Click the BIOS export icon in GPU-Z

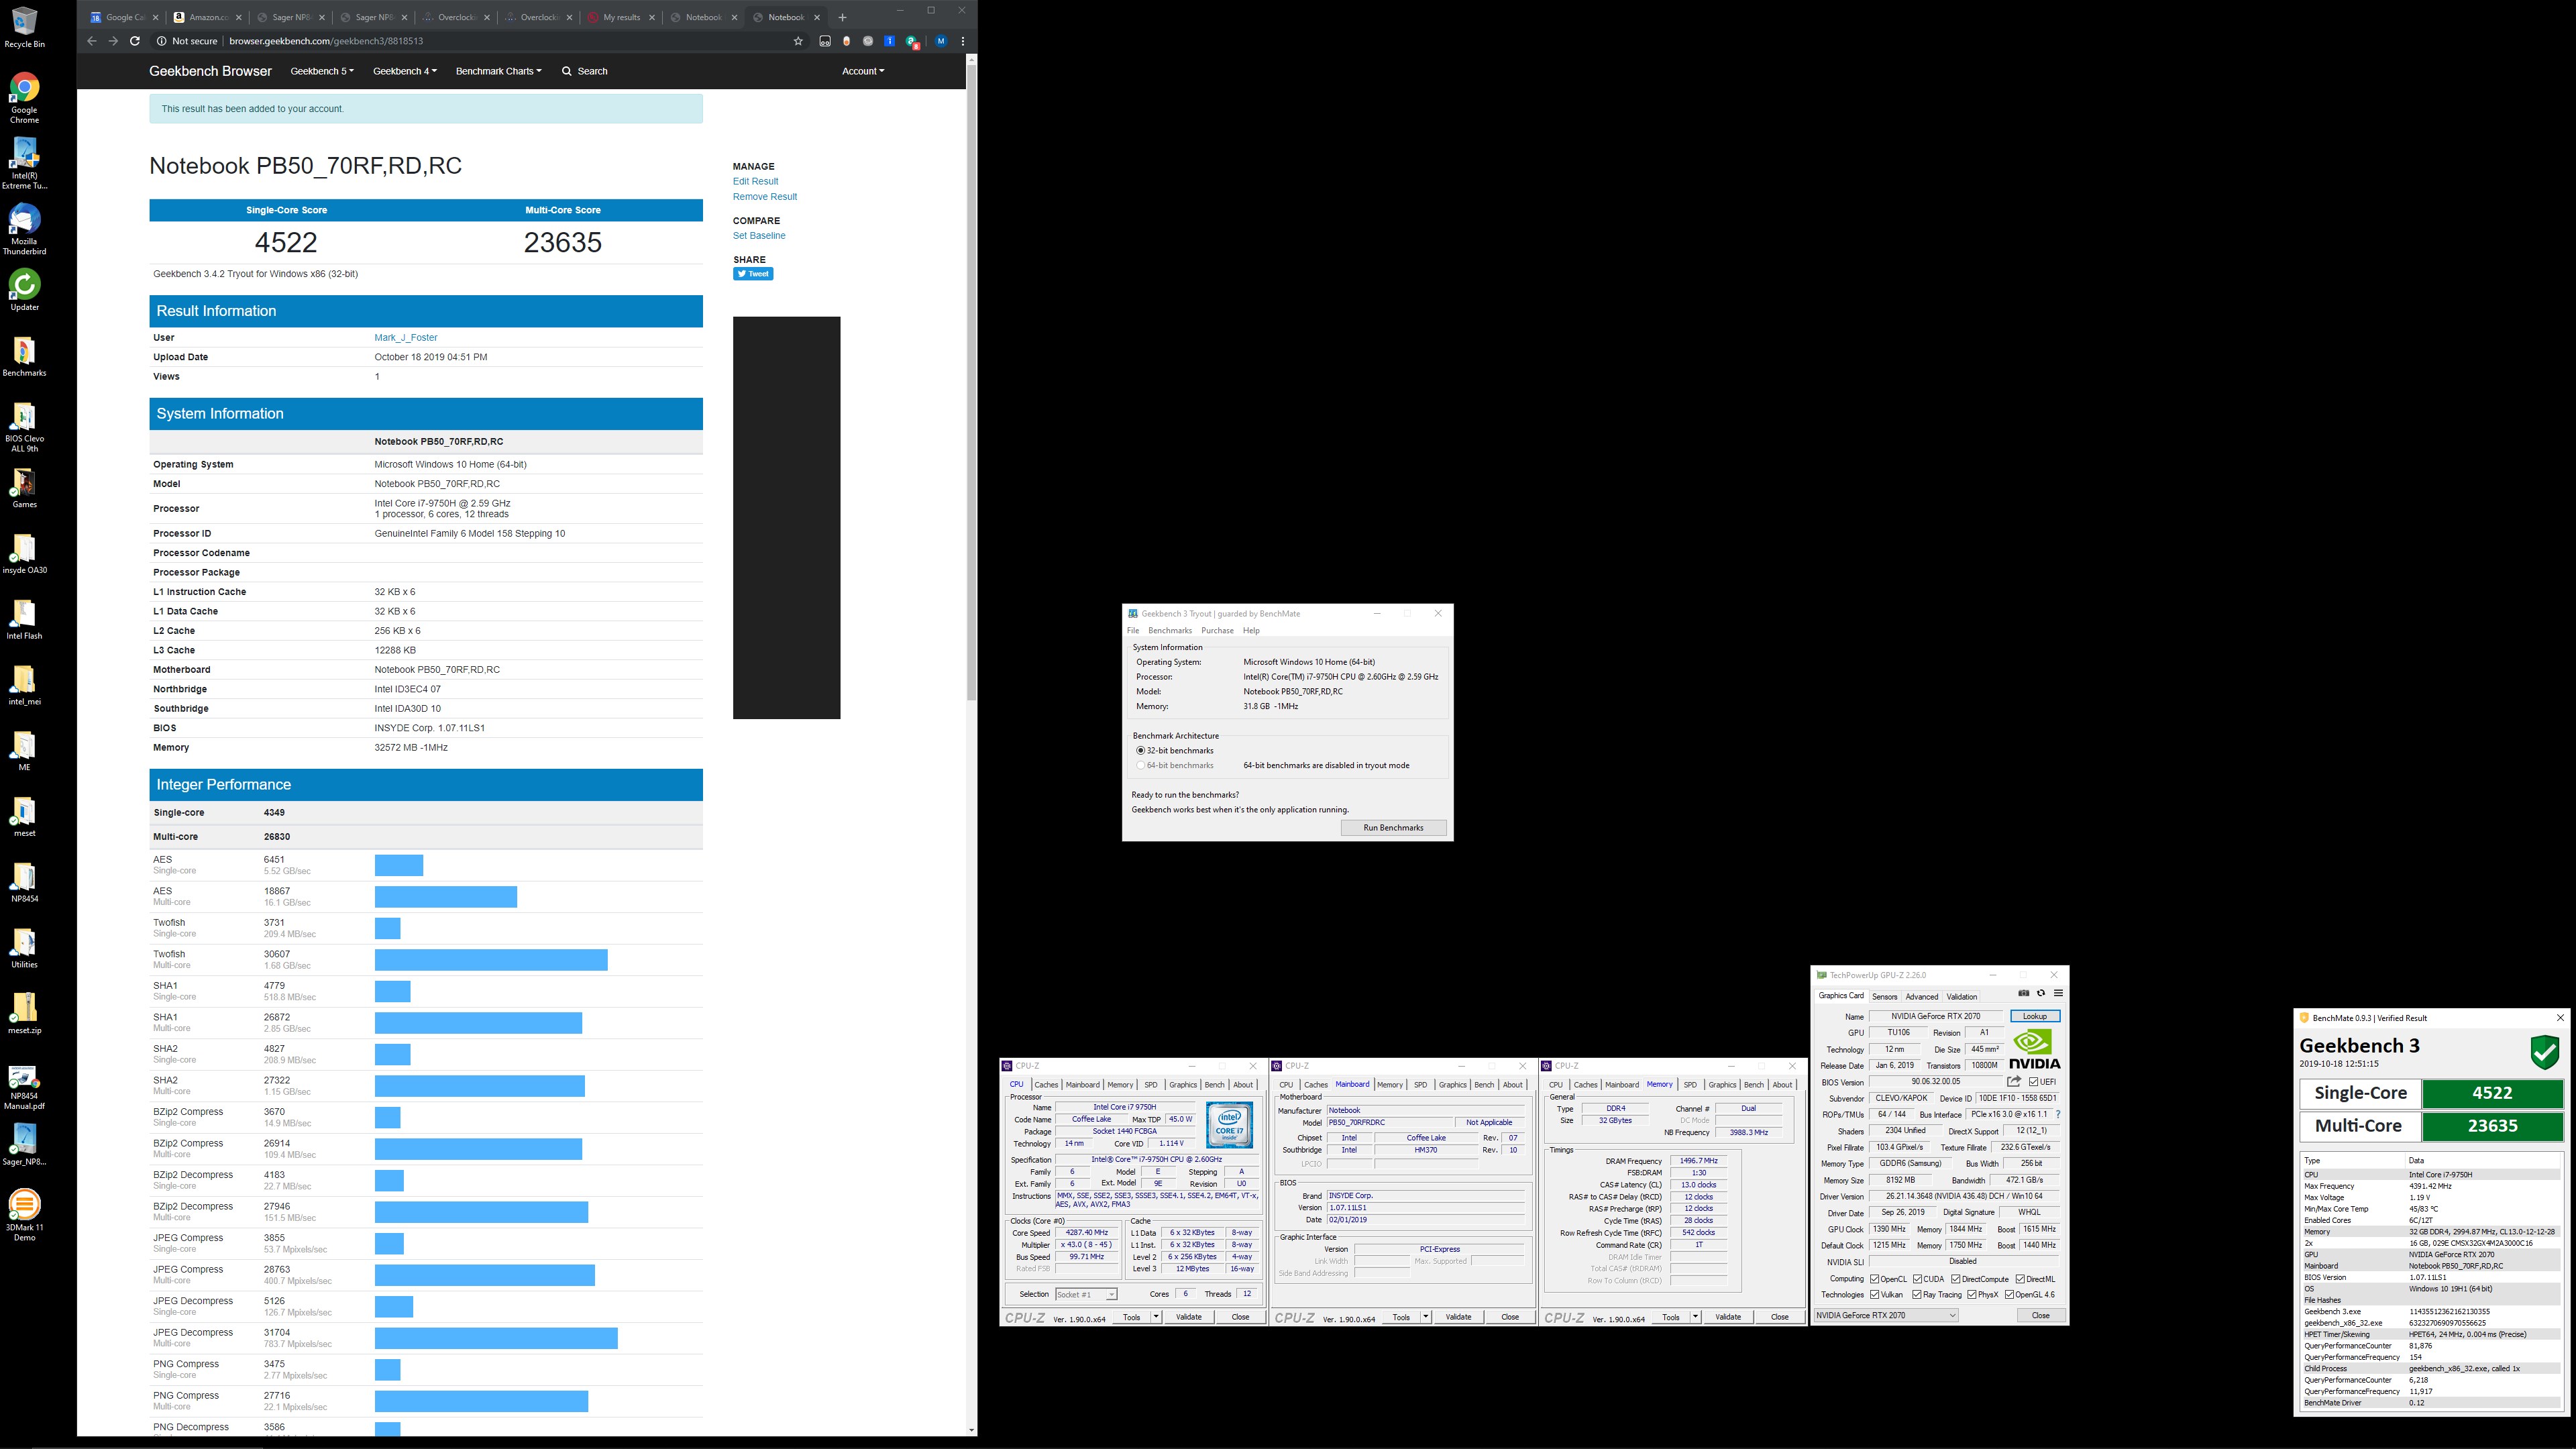[2014, 1082]
